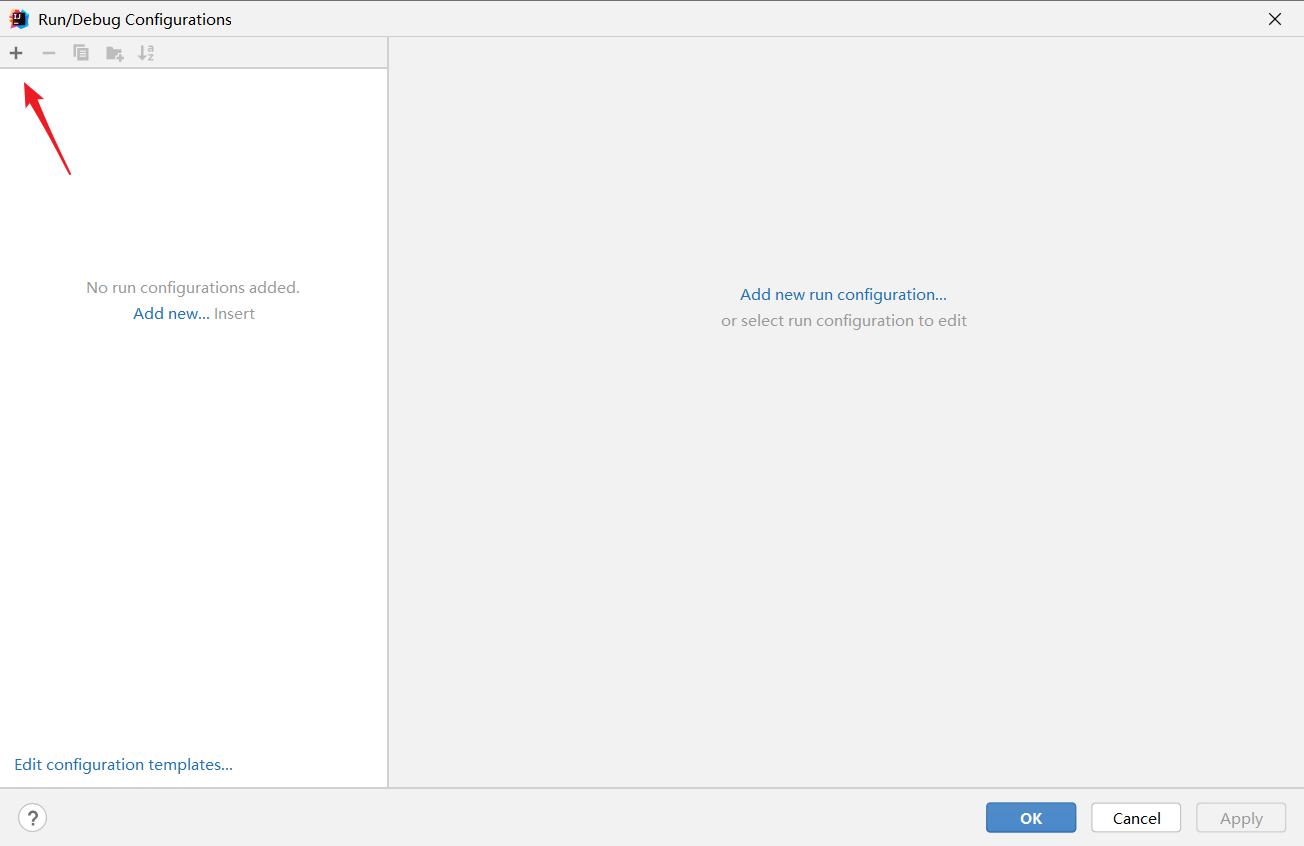This screenshot has width=1304, height=846.
Task: Confirm with the OK button
Action: tap(1031, 818)
